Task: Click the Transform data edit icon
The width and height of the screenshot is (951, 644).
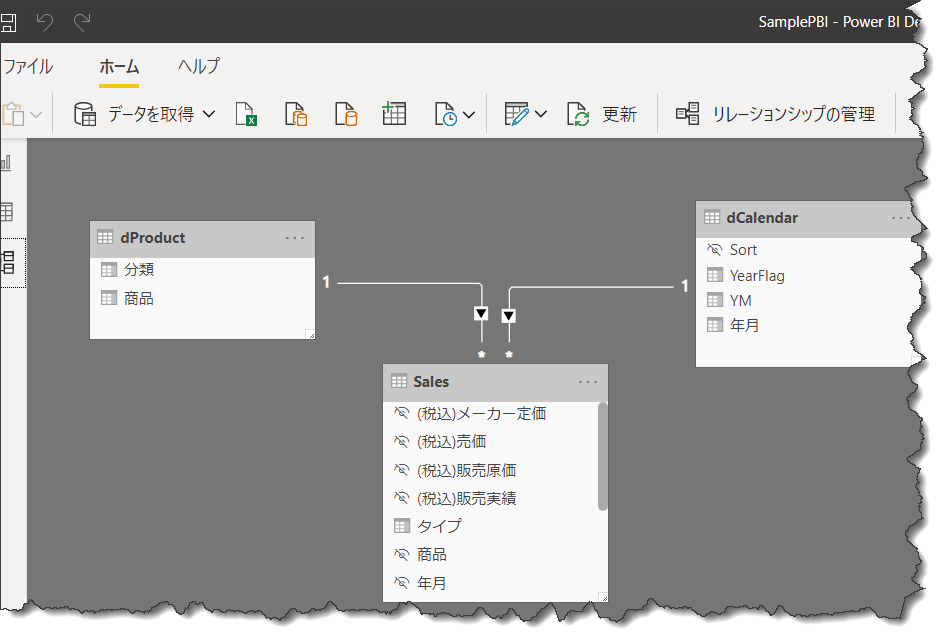Action: 517,114
